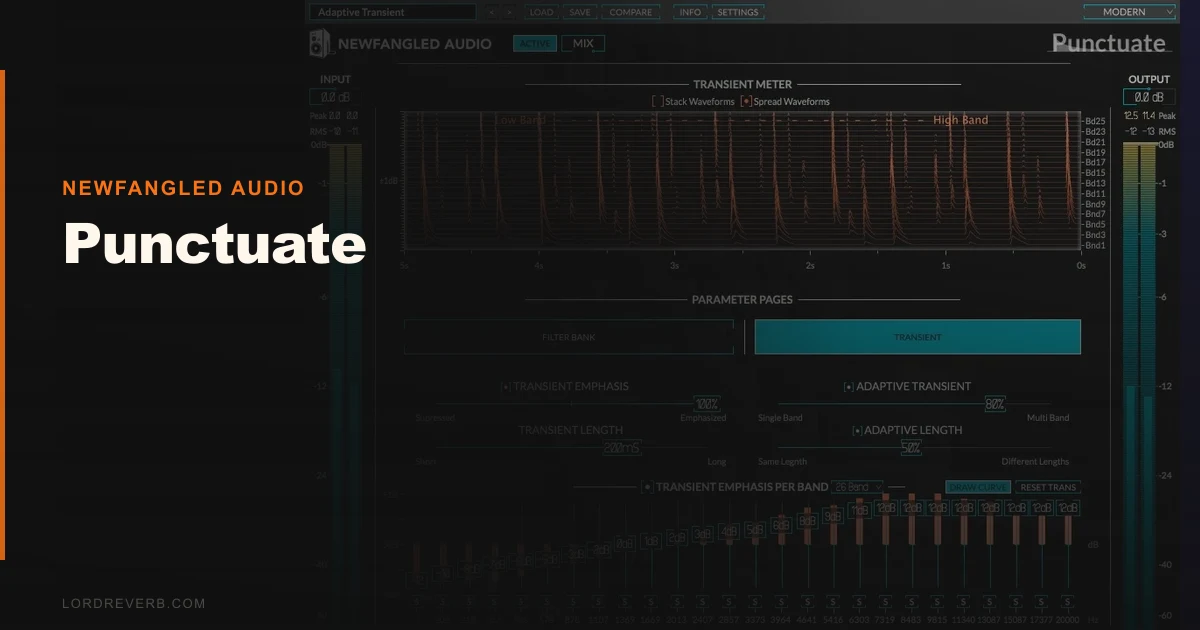Screen dimensions: 1200x630
Task: Open the Adaptive Transient preset name selector
Action: (392, 12)
